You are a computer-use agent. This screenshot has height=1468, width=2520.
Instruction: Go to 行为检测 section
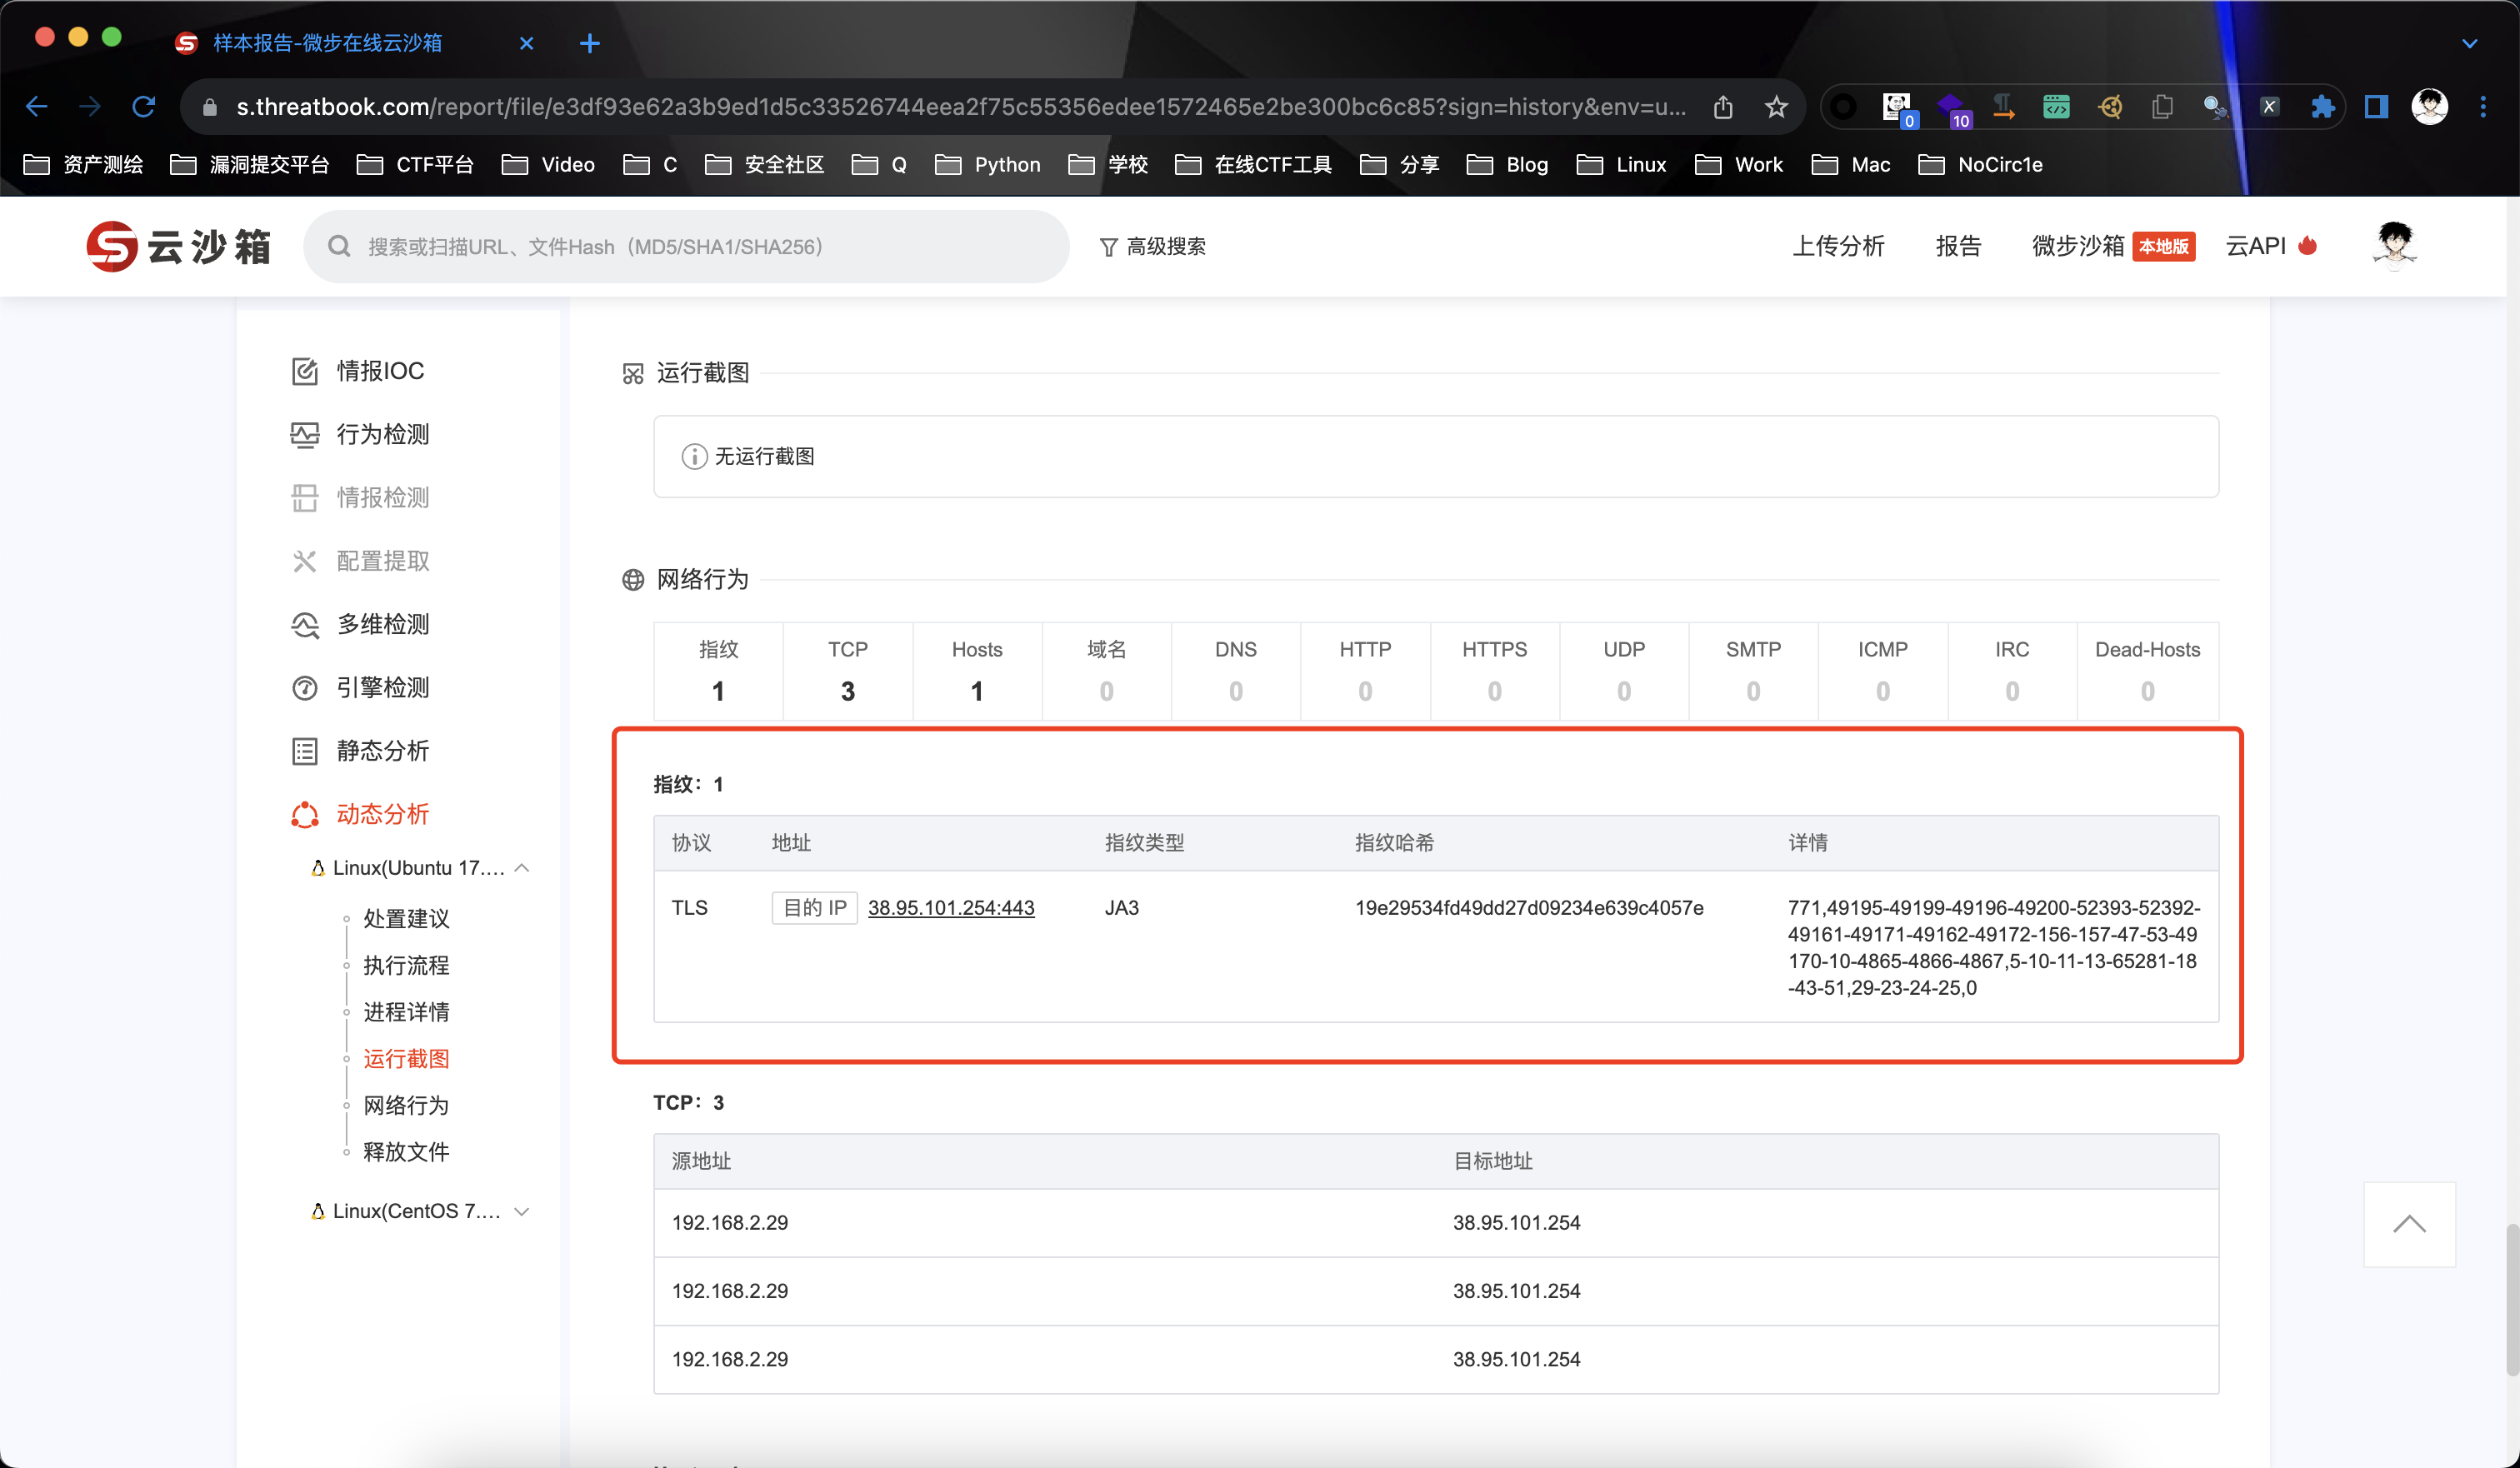[360, 434]
